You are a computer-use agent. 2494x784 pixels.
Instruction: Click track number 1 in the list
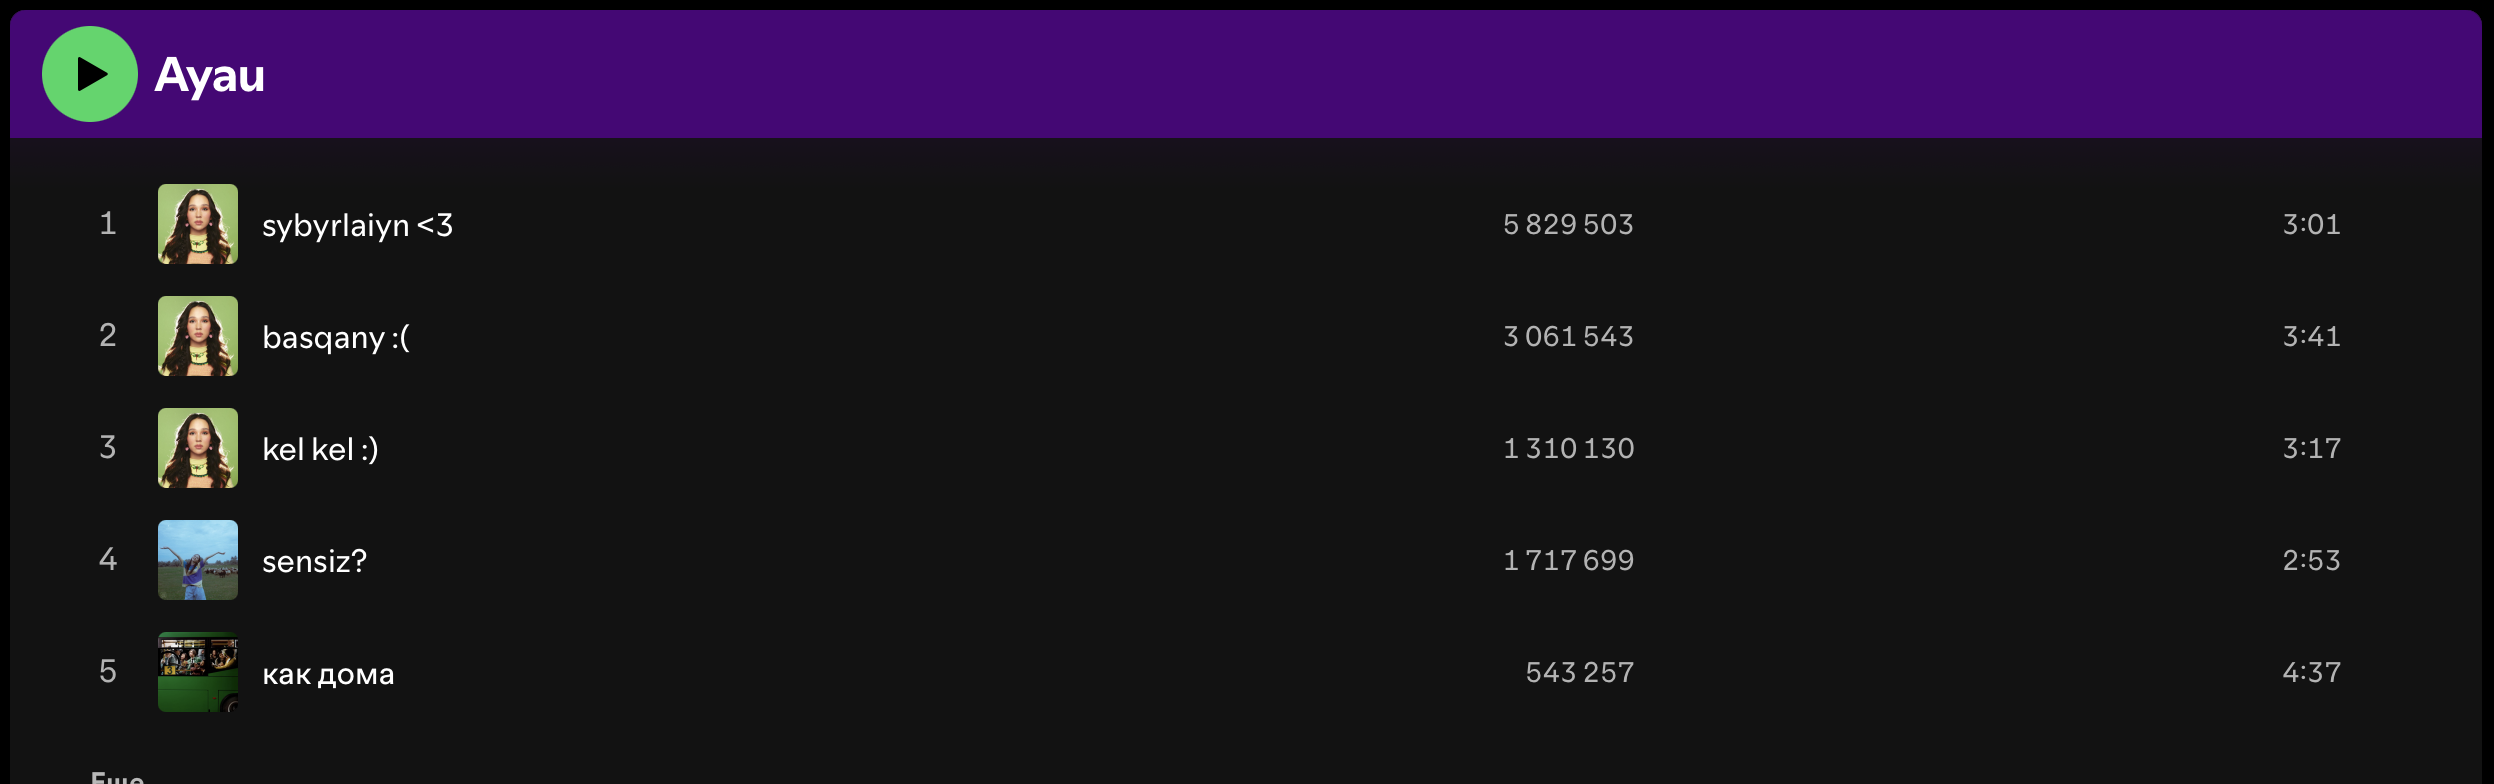108,223
